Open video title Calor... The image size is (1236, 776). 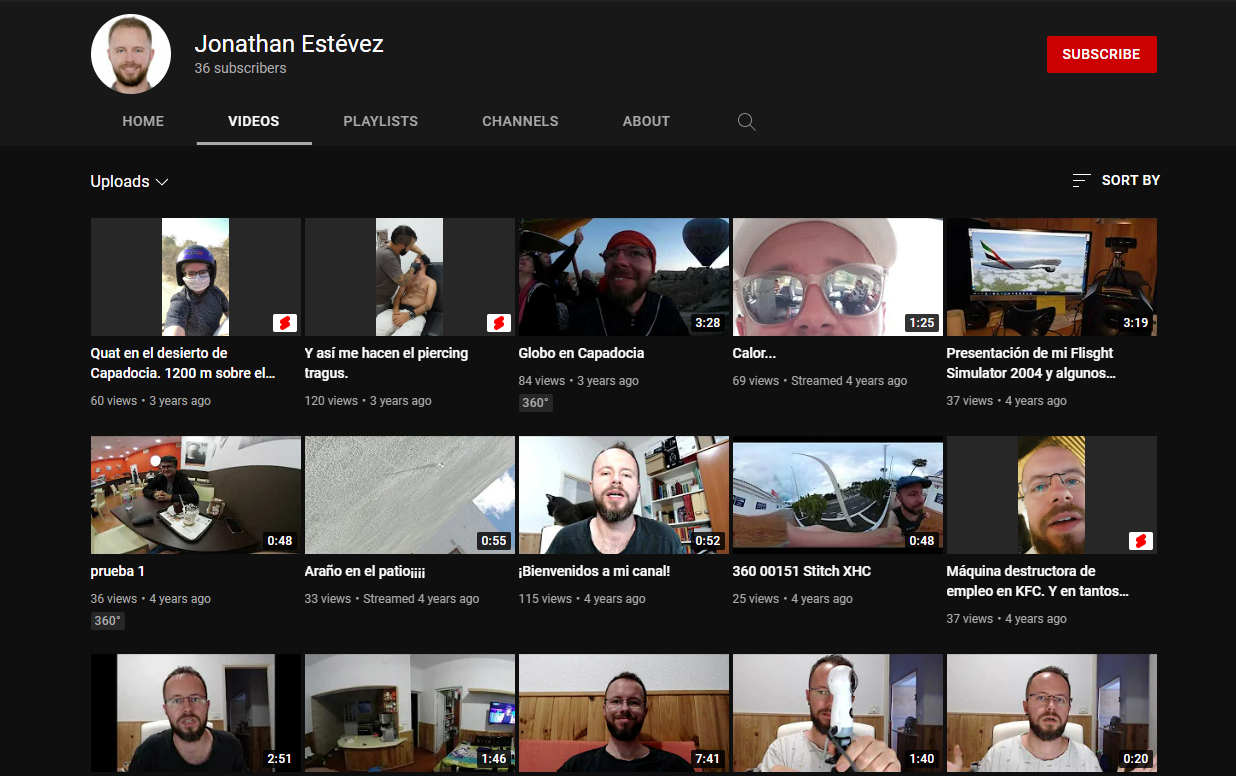coord(754,353)
